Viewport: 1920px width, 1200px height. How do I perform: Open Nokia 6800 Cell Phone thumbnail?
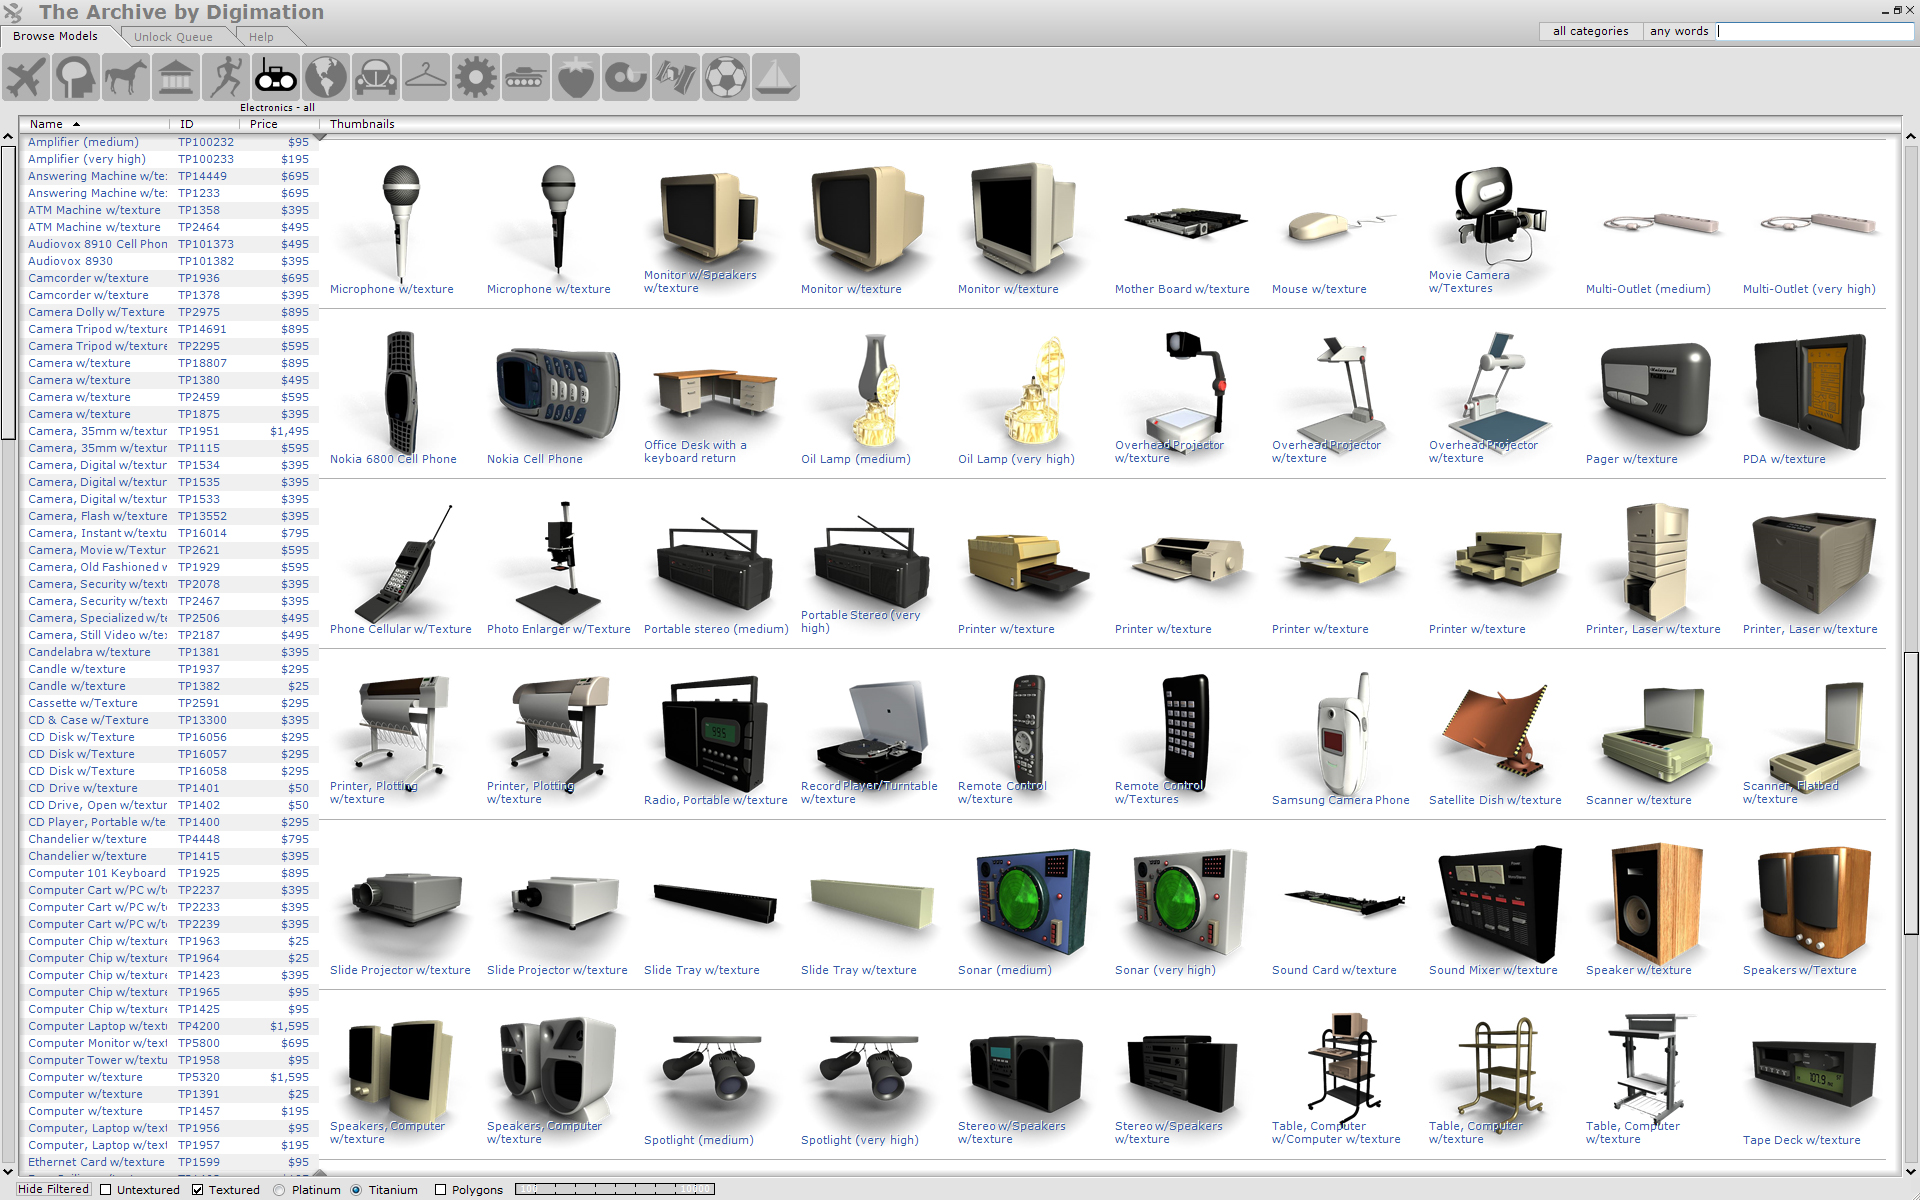(x=401, y=392)
